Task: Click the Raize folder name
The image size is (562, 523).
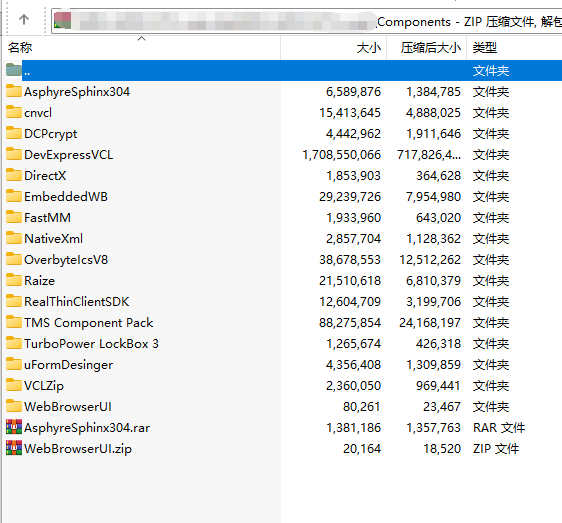Action: 39,281
